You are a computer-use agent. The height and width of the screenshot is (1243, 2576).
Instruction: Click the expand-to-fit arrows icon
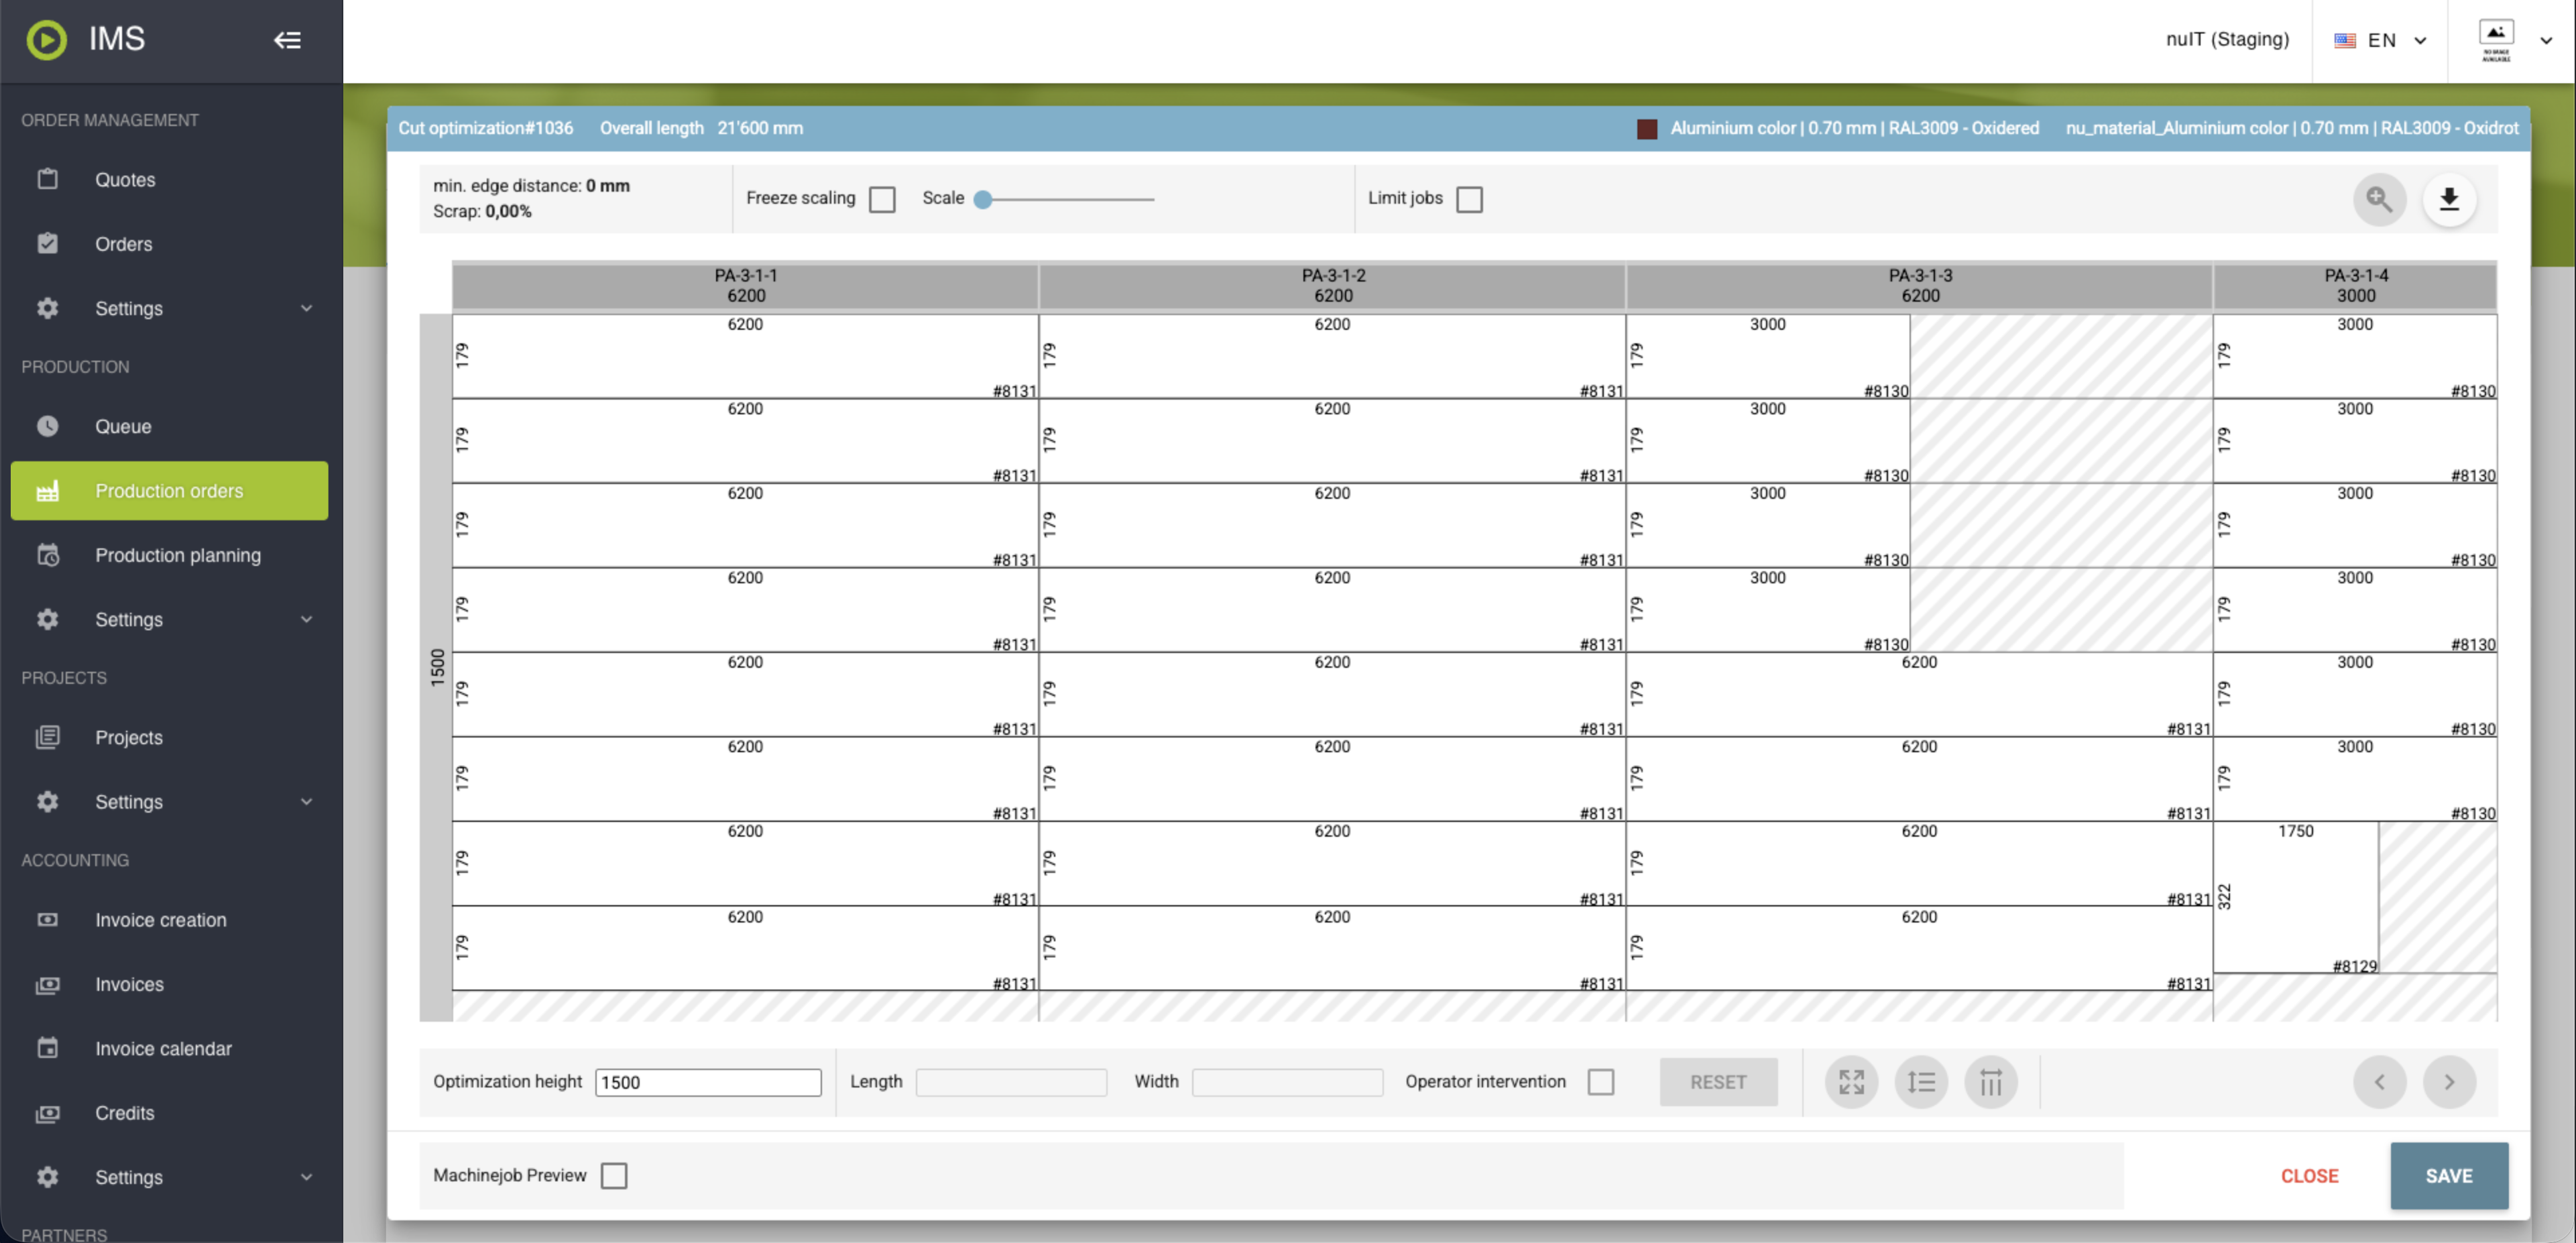(1851, 1082)
